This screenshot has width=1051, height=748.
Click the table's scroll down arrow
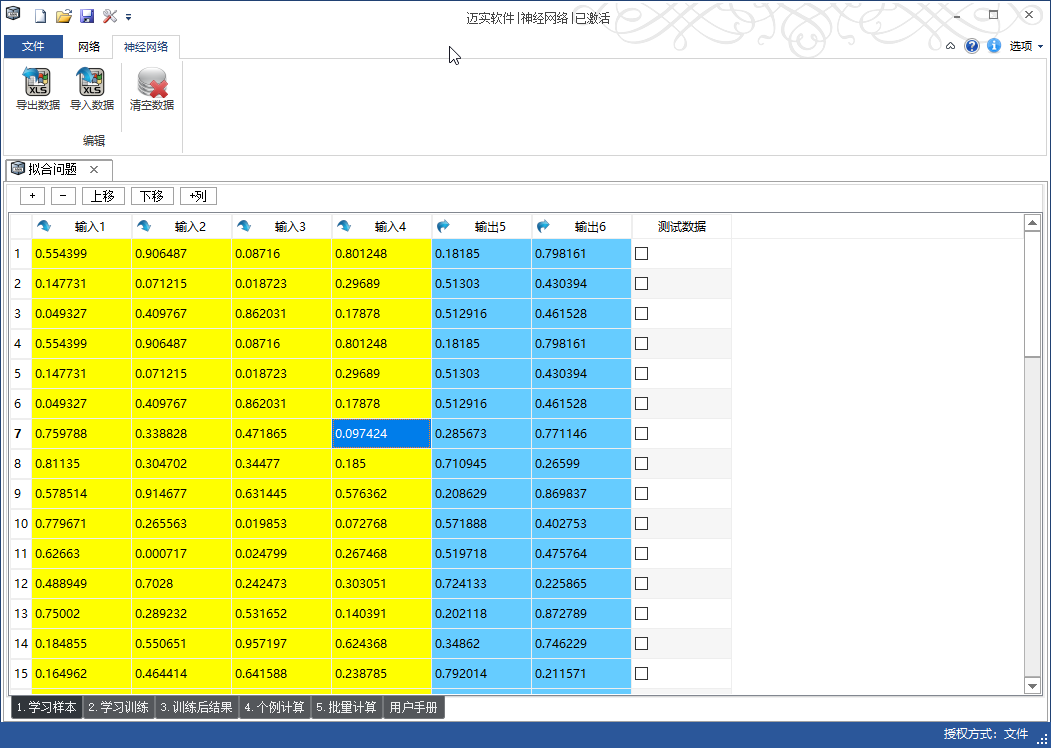[x=1033, y=685]
